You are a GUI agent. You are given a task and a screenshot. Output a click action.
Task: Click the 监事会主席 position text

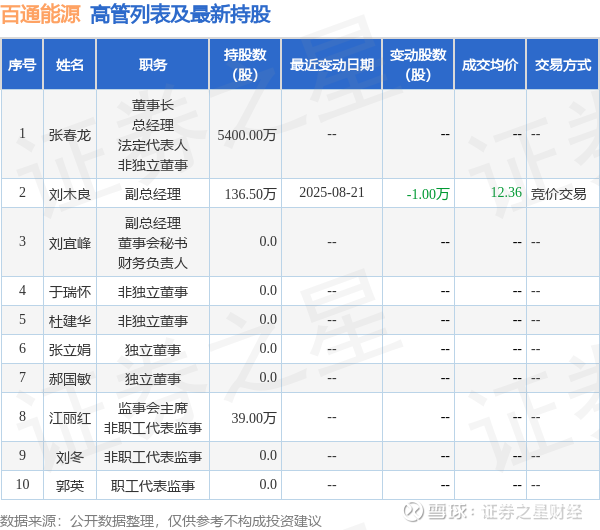153,408
